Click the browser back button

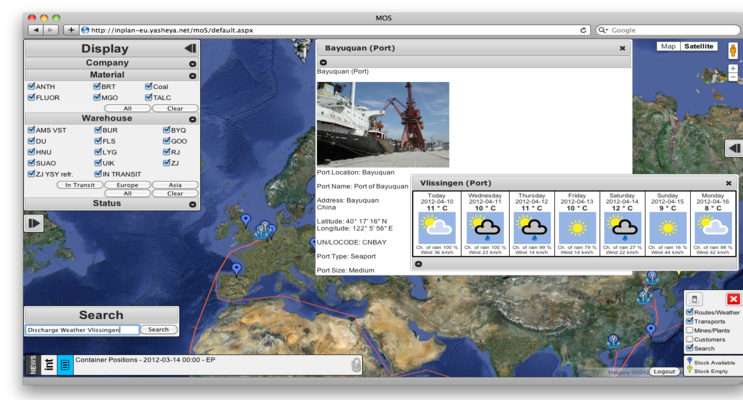36,30
